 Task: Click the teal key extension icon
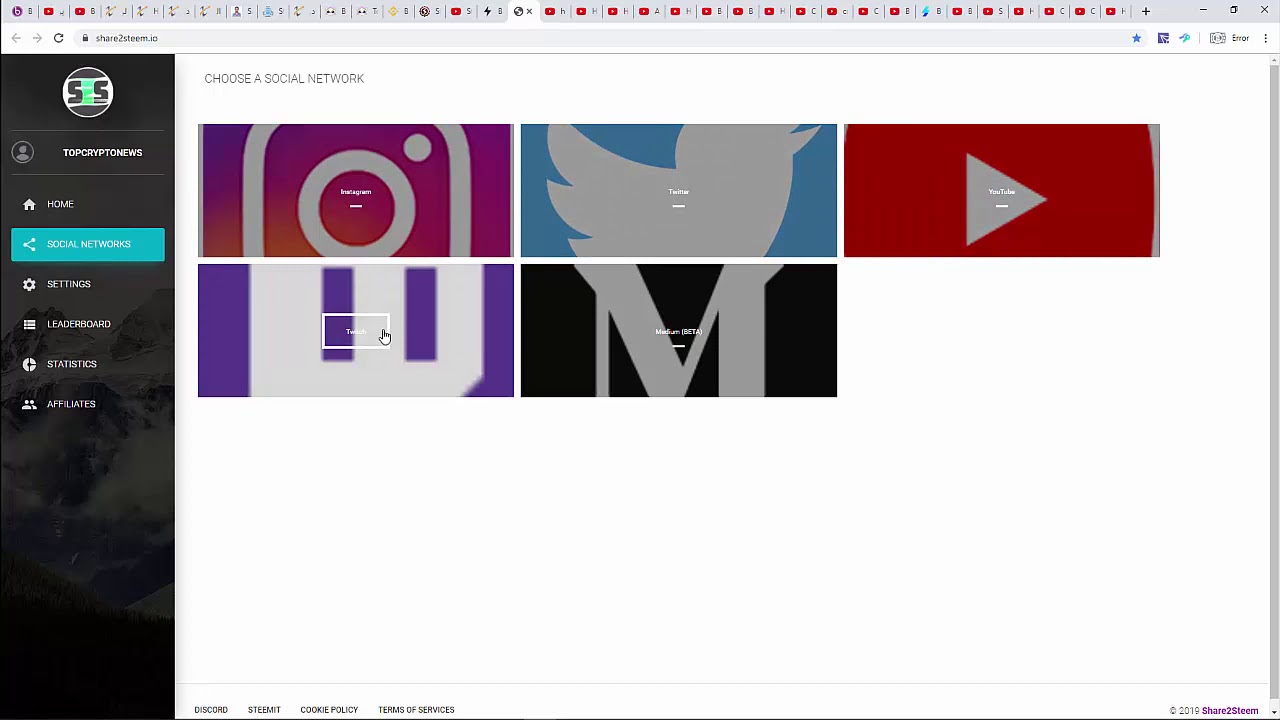[x=1185, y=38]
